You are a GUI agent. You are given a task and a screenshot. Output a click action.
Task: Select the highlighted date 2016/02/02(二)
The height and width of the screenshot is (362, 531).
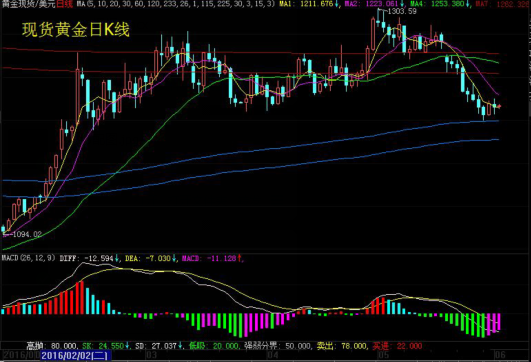pos(76,356)
